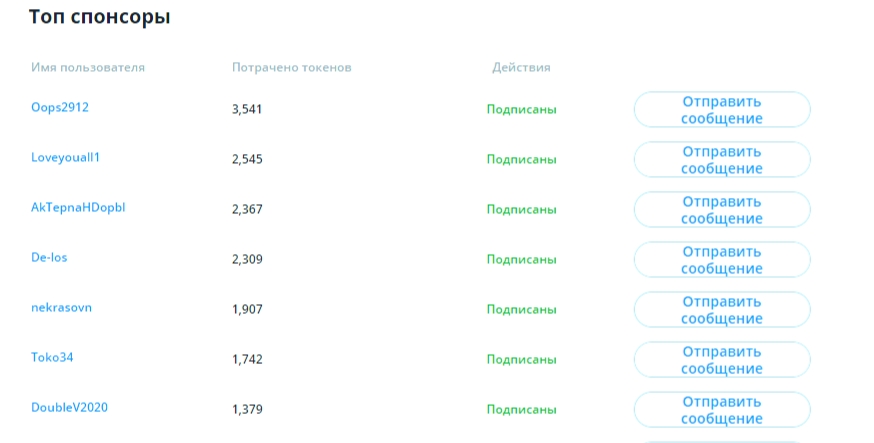Click Подписаны status in Oops2912 row
Viewport: 874px width, 443px height.
[522, 109]
